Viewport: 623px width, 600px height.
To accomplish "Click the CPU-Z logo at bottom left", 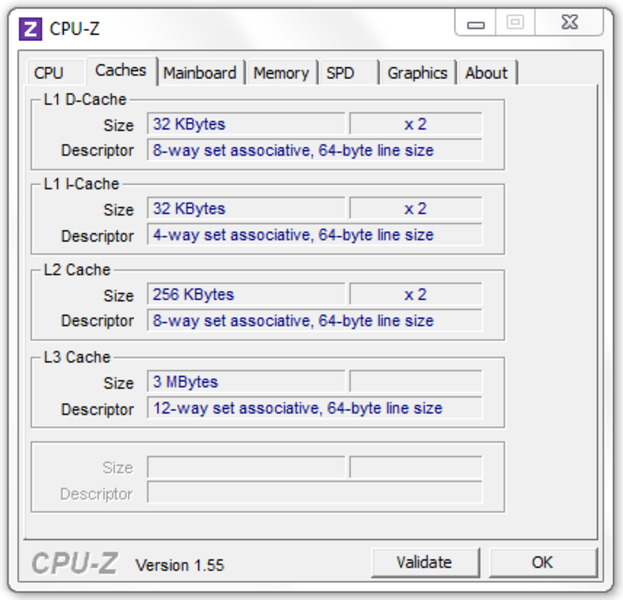I will pos(74,563).
